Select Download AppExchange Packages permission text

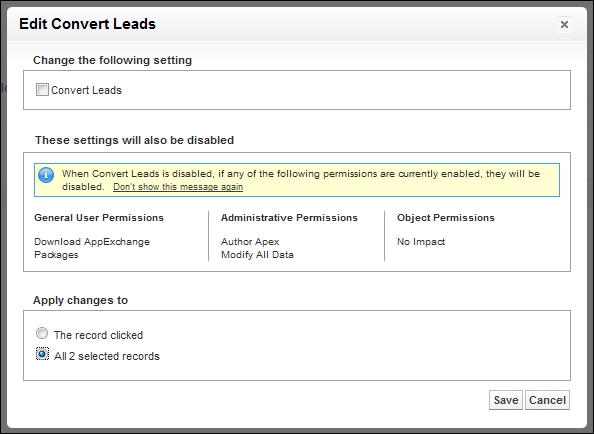coord(92,248)
